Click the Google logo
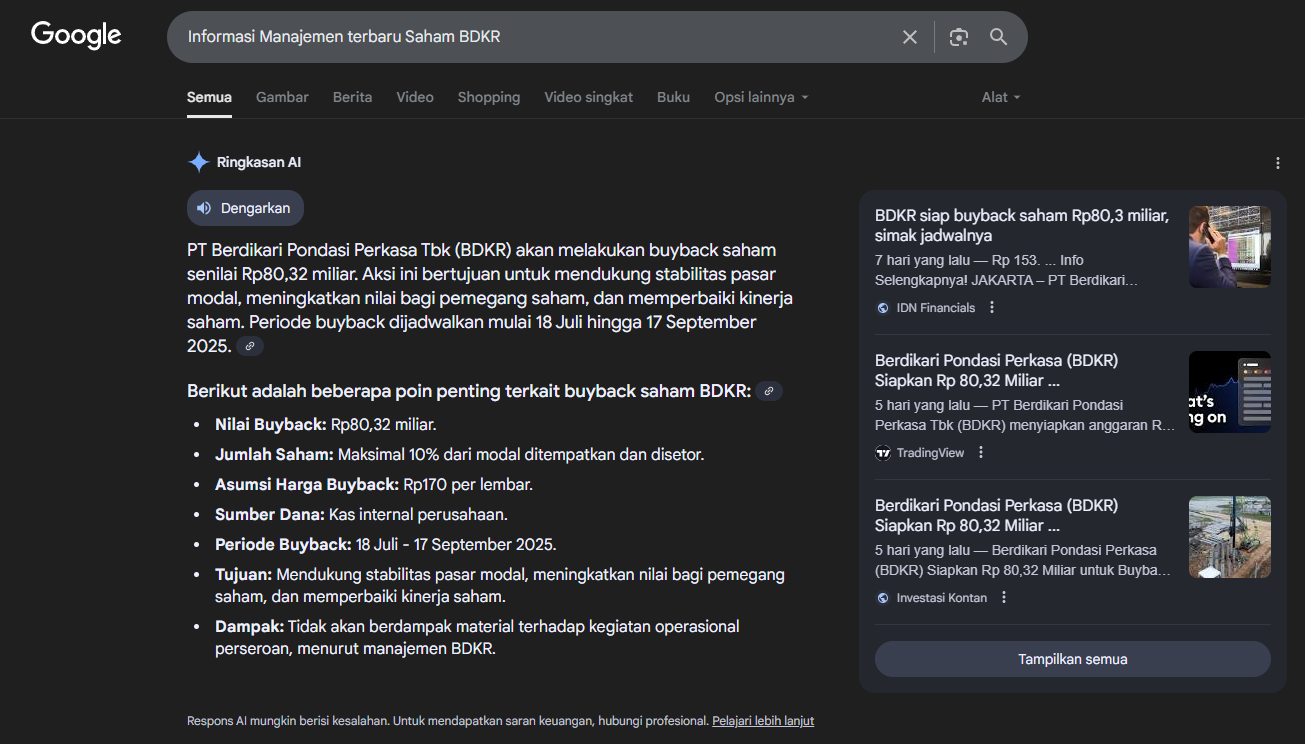Viewport: 1305px width, 744px height. pyautogui.click(x=76, y=35)
